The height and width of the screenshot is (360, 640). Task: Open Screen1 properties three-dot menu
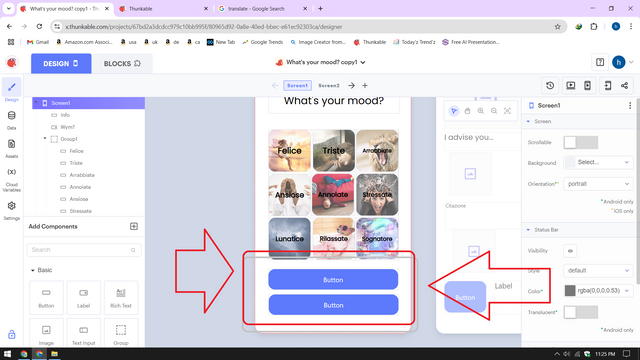coord(630,106)
